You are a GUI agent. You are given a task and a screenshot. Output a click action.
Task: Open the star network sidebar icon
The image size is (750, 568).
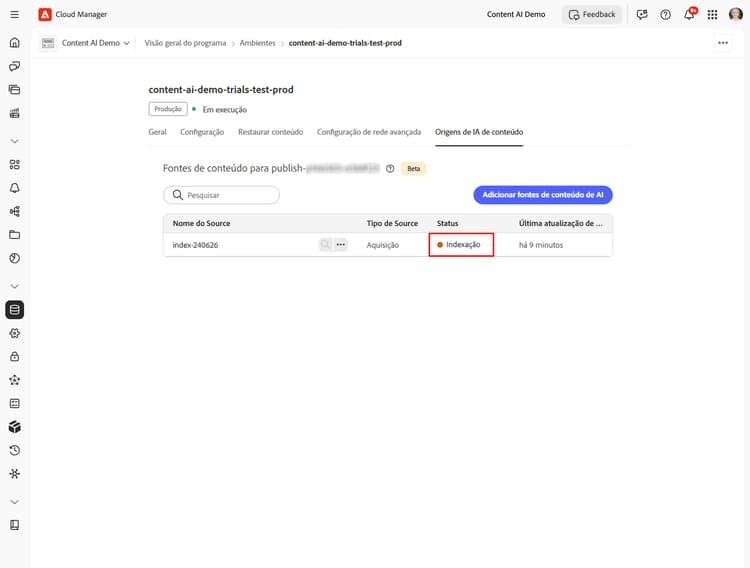point(15,380)
